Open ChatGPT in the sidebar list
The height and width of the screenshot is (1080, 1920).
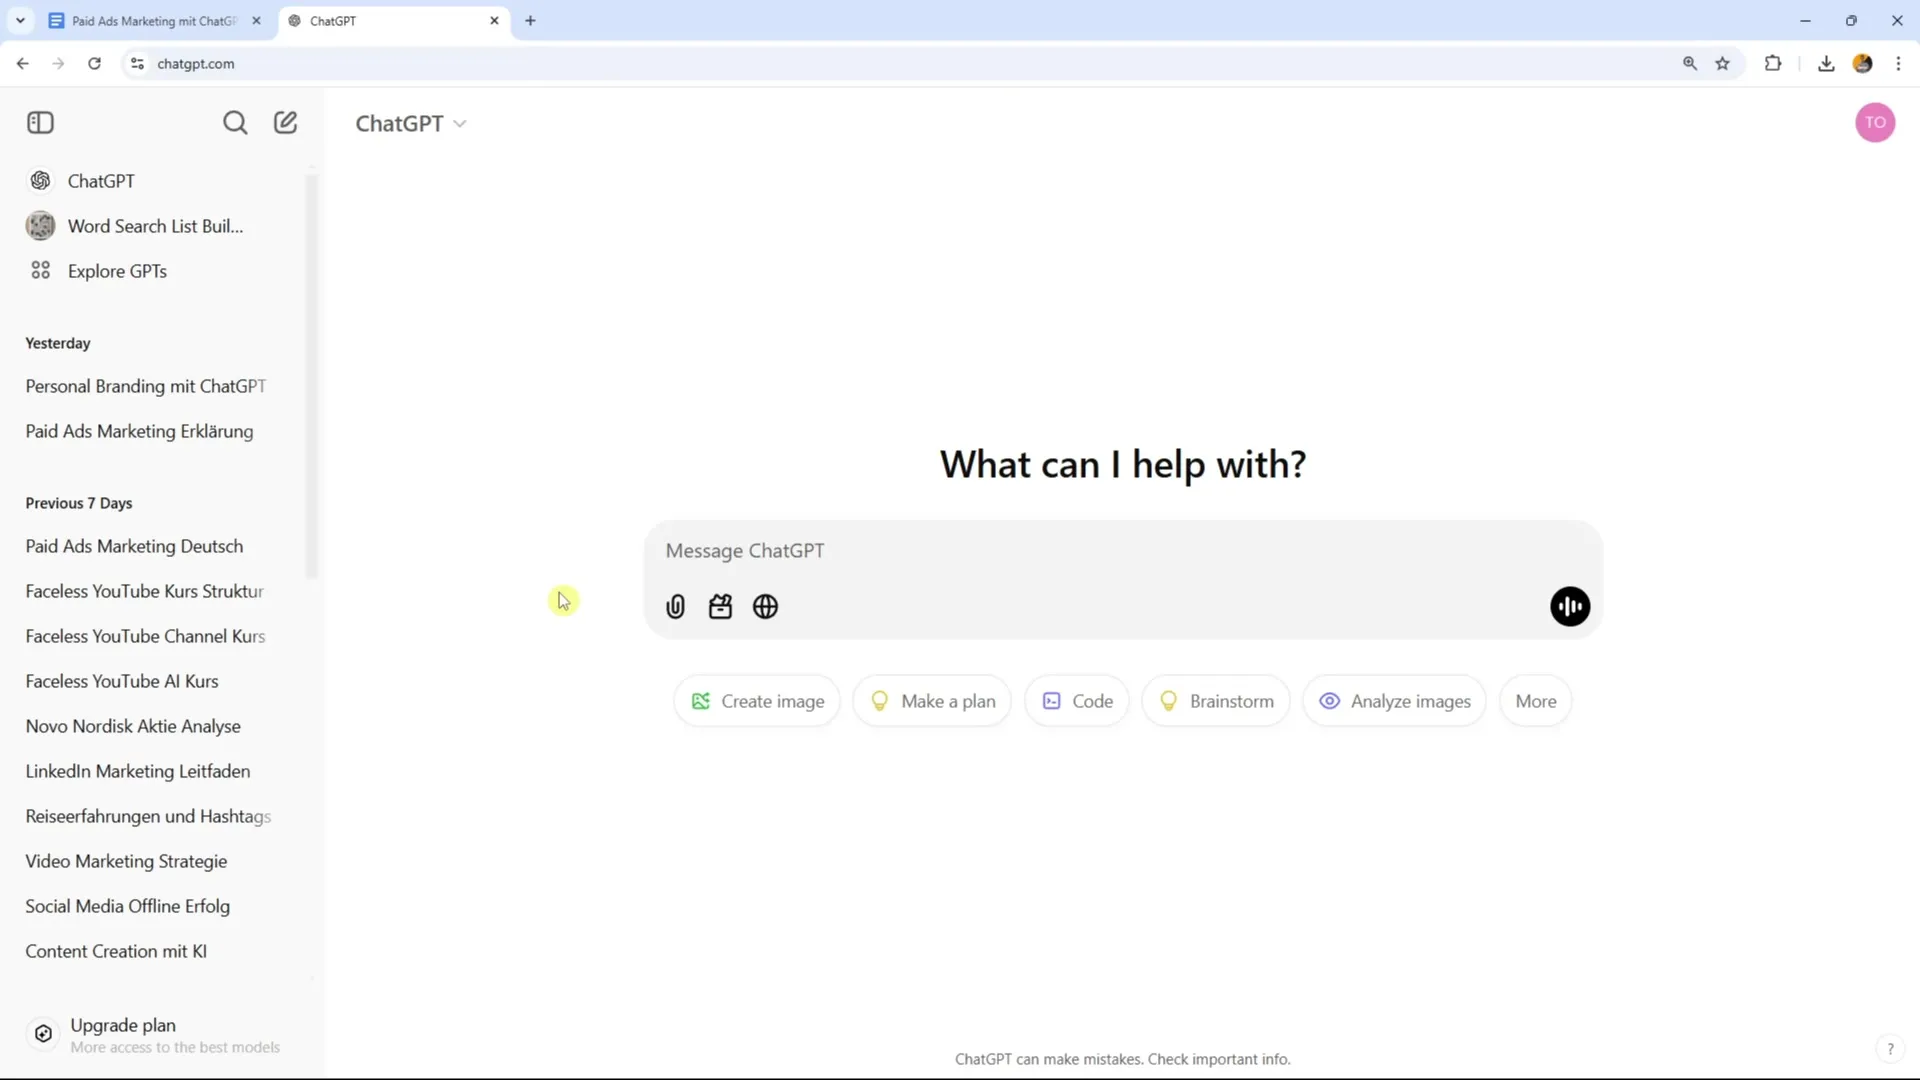coord(160,181)
